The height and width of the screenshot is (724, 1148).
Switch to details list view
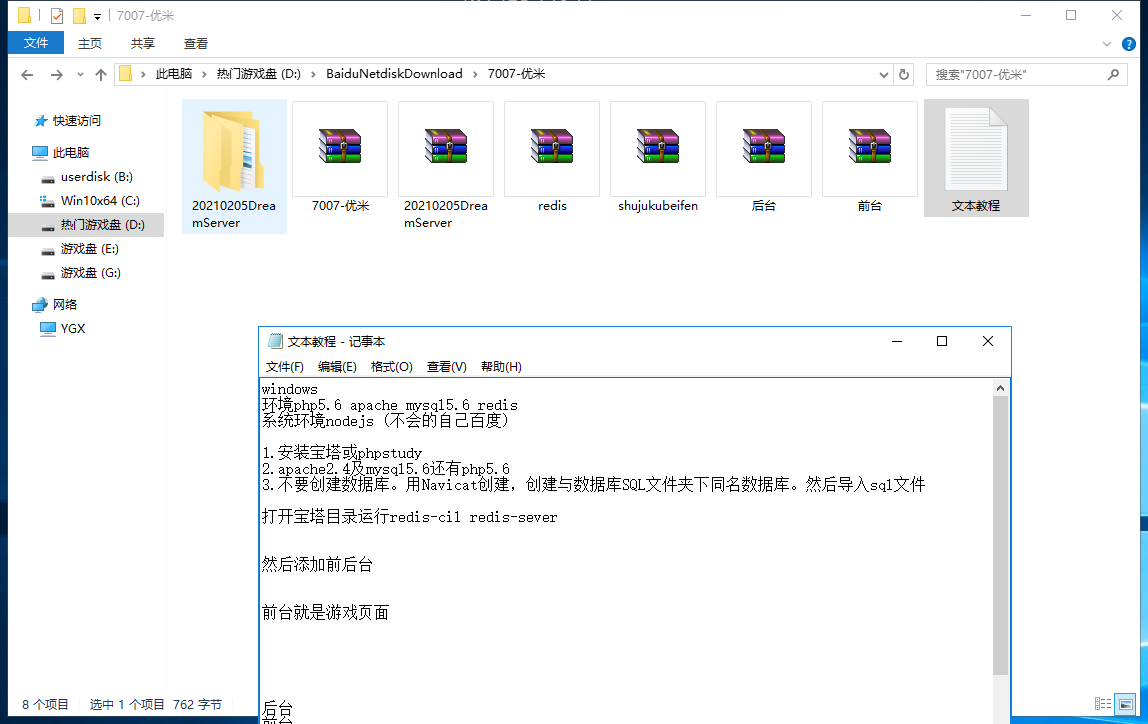click(x=1103, y=704)
